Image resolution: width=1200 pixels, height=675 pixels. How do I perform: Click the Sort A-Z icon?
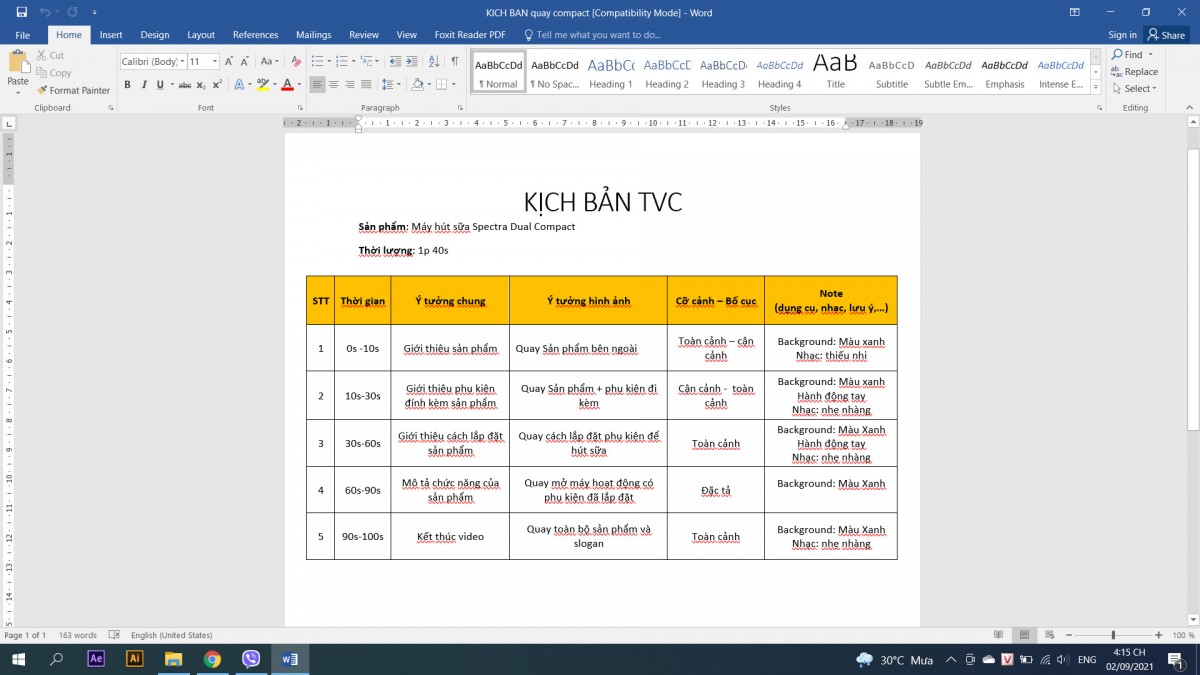(434, 62)
